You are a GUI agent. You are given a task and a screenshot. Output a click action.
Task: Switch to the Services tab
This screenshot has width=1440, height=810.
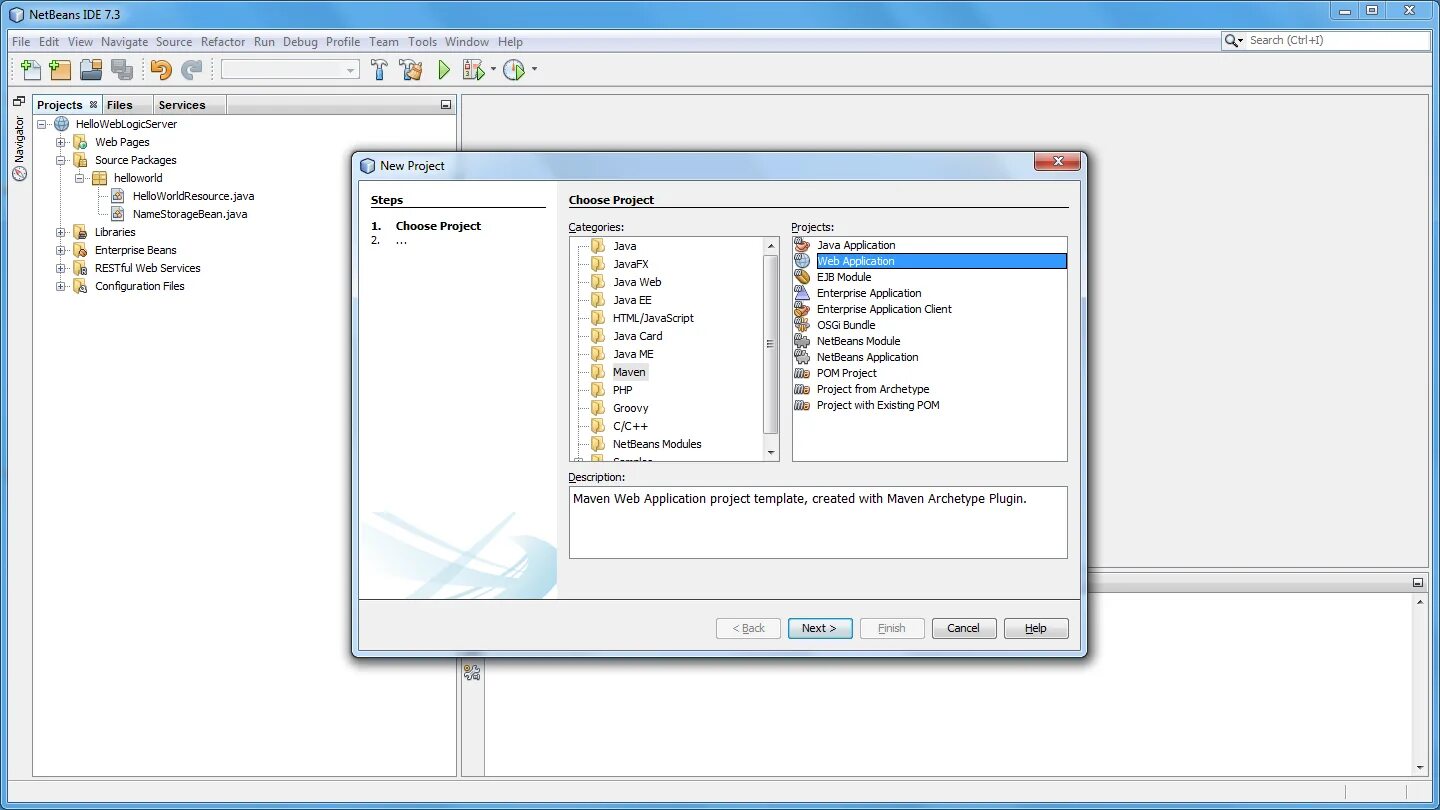click(181, 105)
